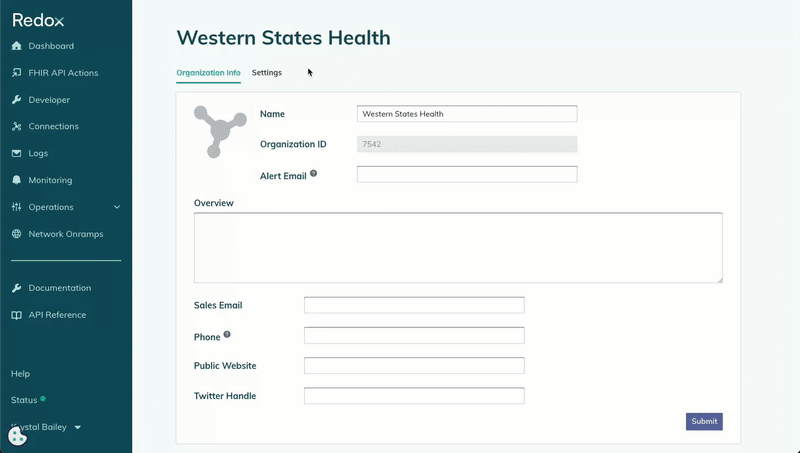This screenshot has height=453, width=800.
Task: Click the API Reference book icon
Action: (16, 315)
